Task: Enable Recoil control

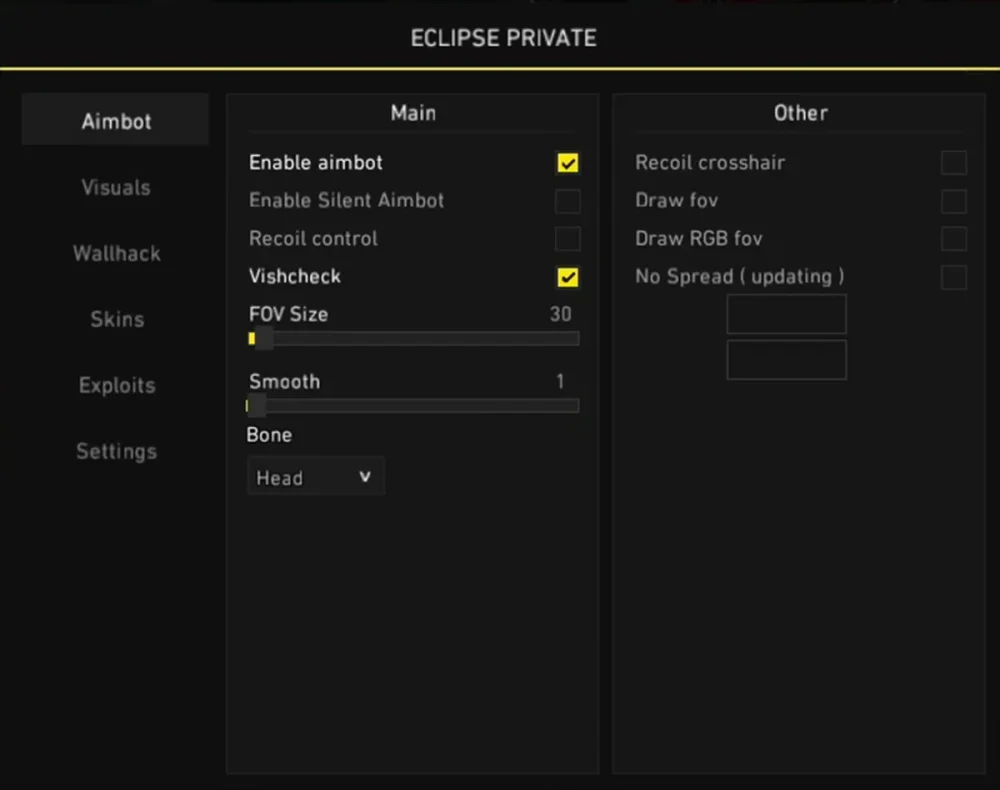Action: pyautogui.click(x=567, y=239)
